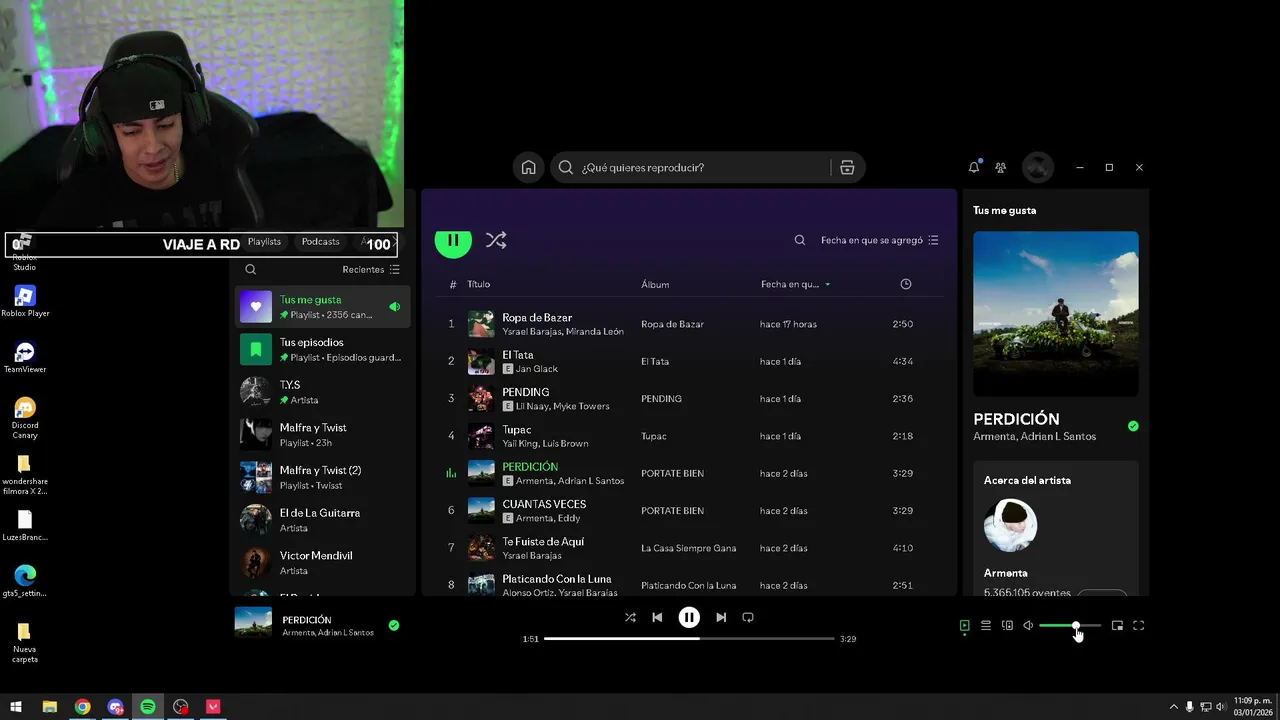This screenshot has width=1280, height=720.
Task: Open PORTATE BIEN album in PERDICIÓN row
Action: [x=672, y=473]
